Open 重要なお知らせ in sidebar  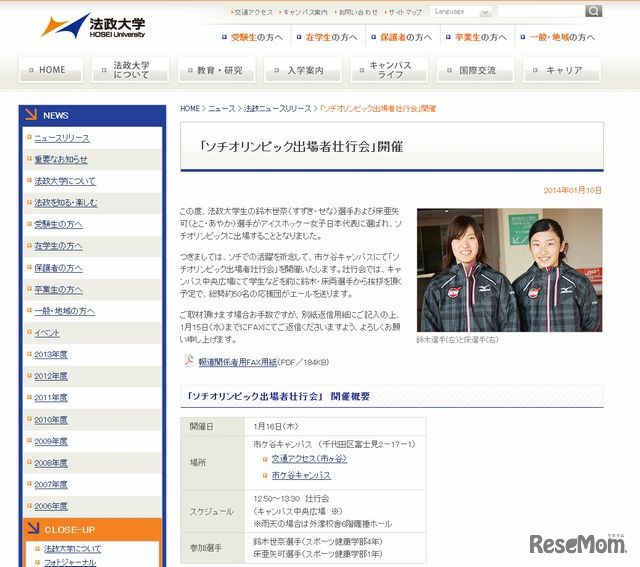coord(61,159)
